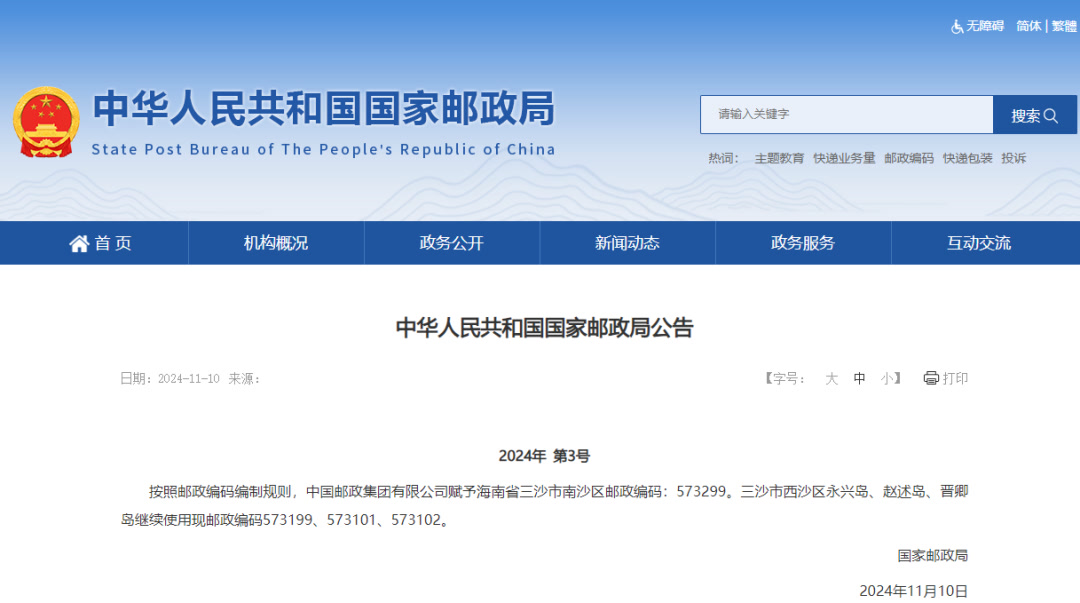Viewport: 1080px width, 603px height.
Task: Click the 主题教育 hot keyword link
Action: (x=779, y=158)
